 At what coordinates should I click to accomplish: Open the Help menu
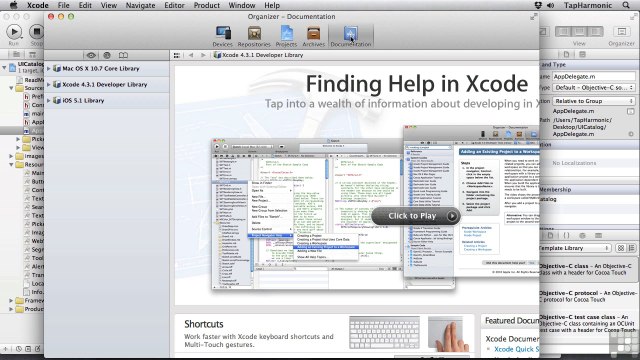point(272,5)
